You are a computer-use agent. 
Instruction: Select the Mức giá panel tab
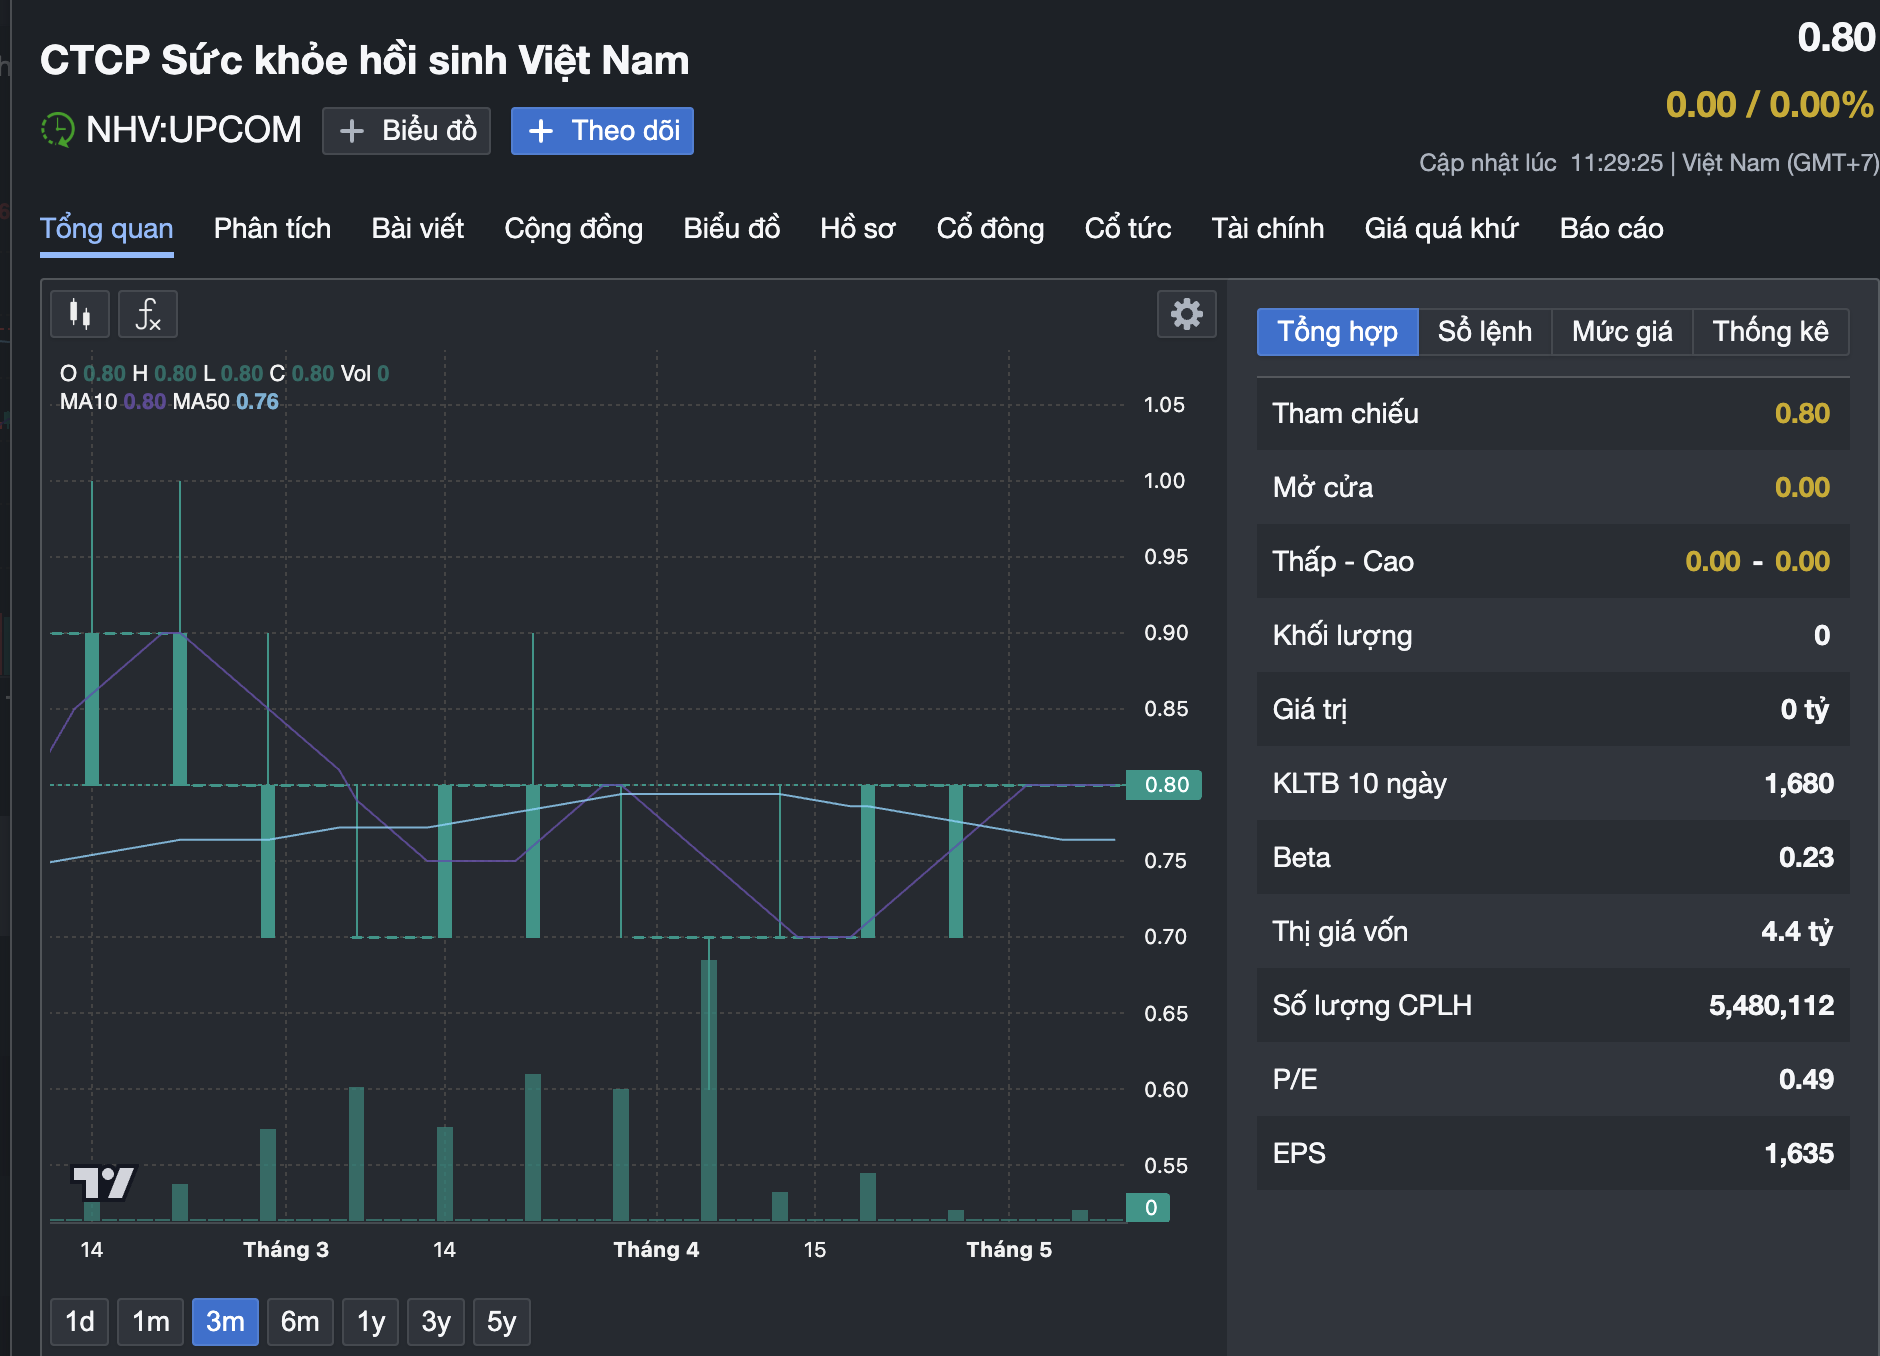point(1621,332)
